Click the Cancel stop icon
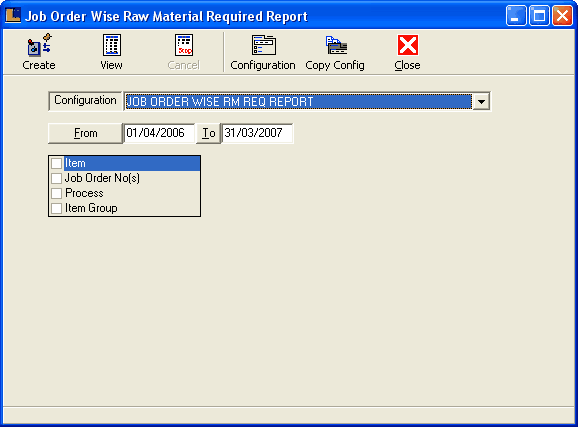Screen dimensions: 578x427 click(x=184, y=45)
